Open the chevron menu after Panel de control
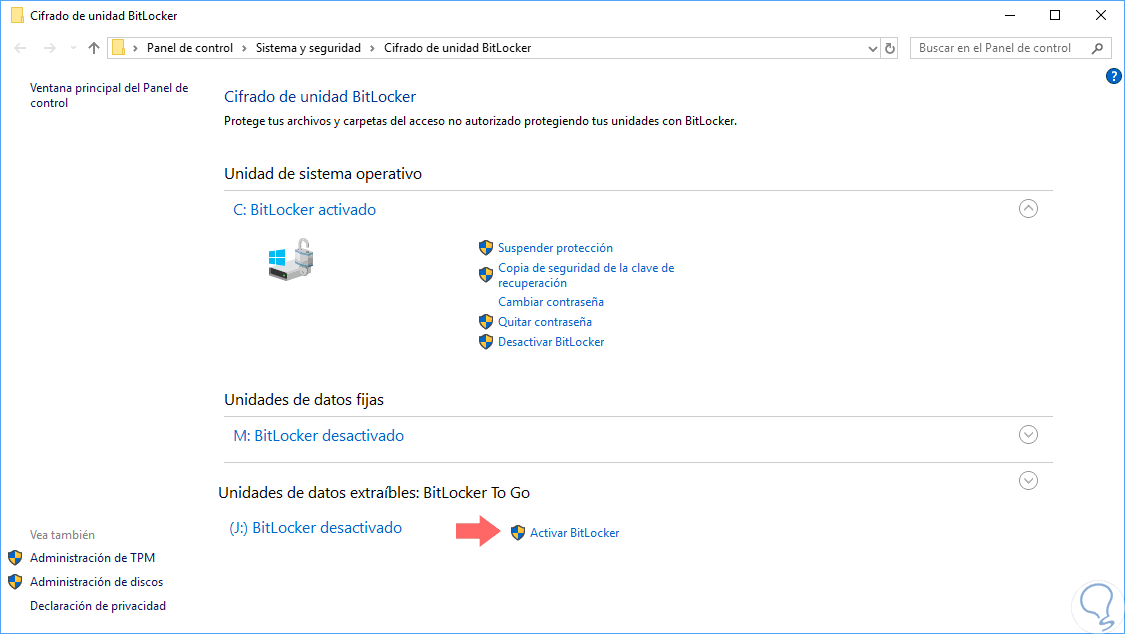The height and width of the screenshot is (634, 1125). coord(245,48)
